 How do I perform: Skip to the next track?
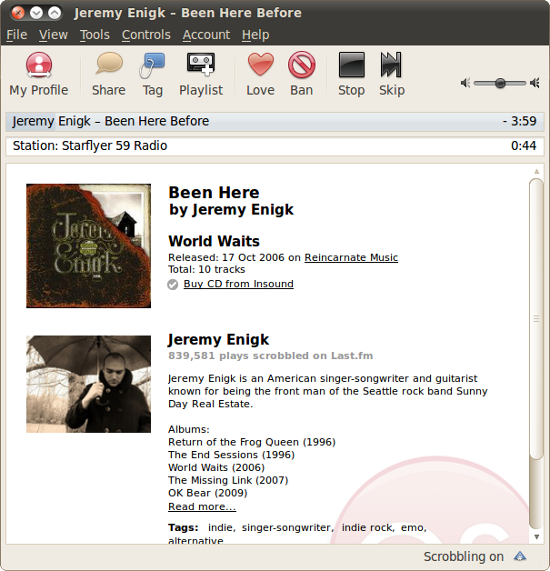click(x=392, y=75)
